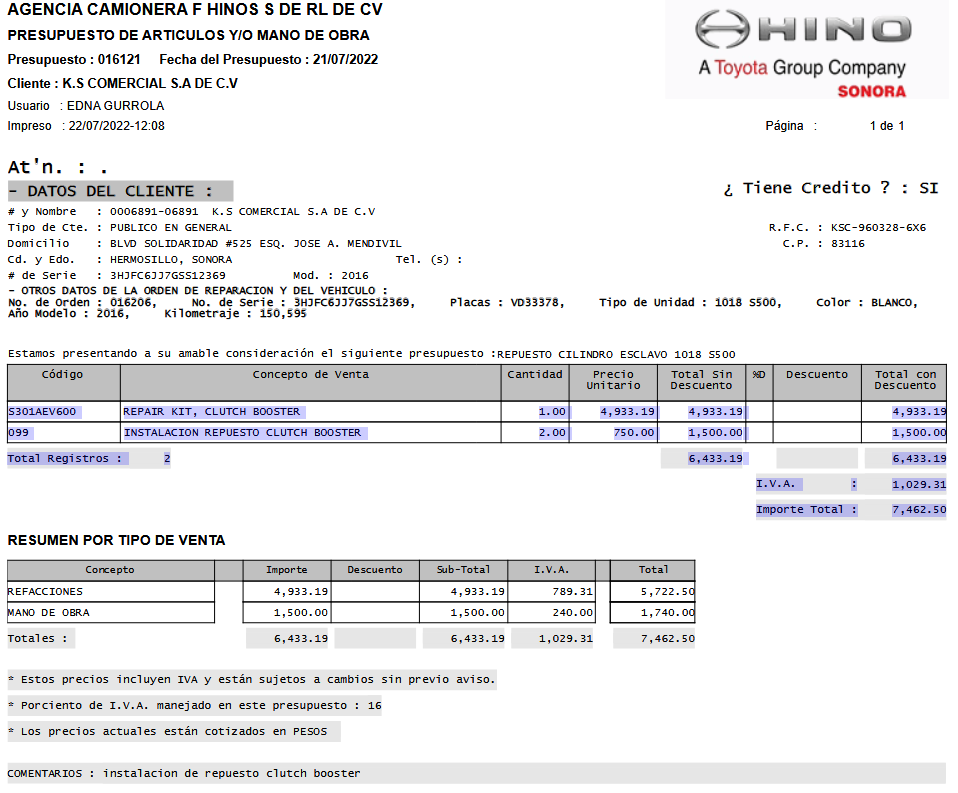Screen dimensions: 958x793
Task: Click the red SONORA text under logo
Action: click(871, 91)
